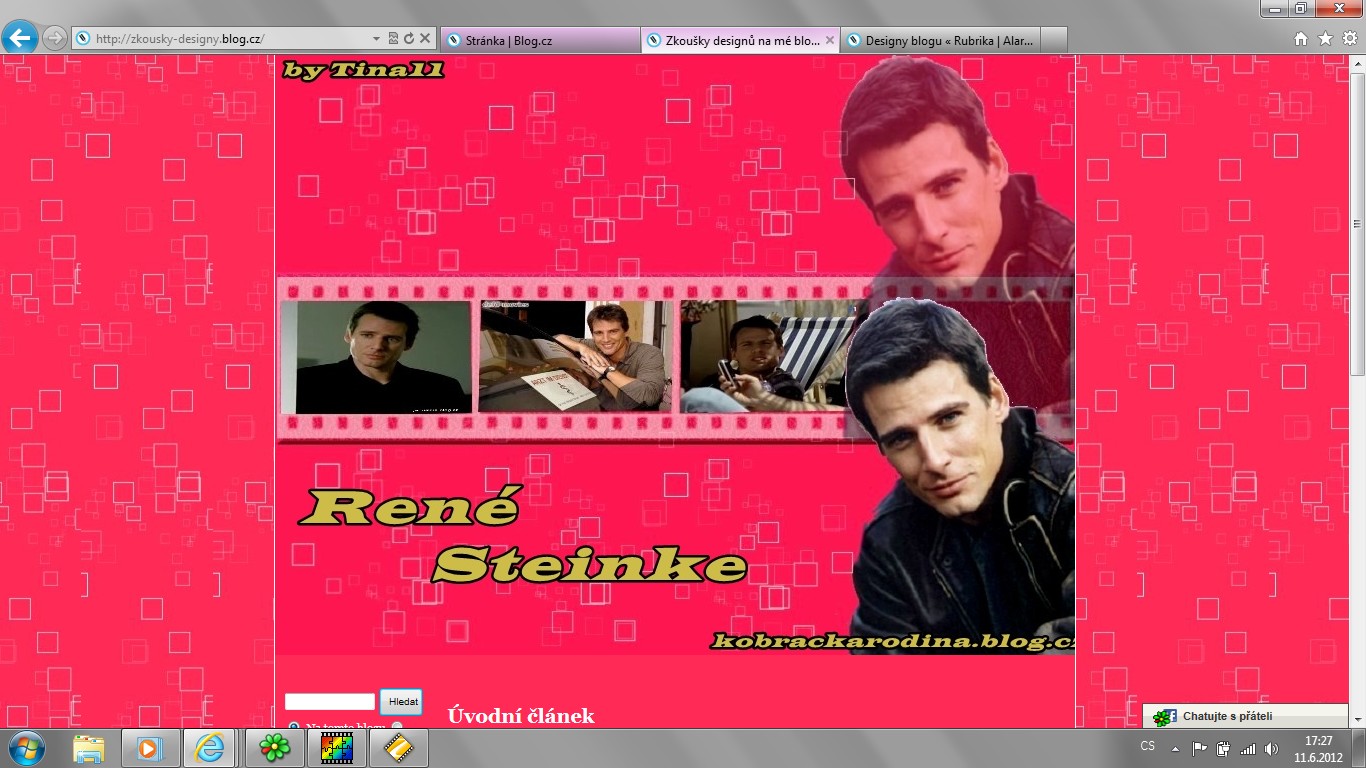The image size is (1366, 768).
Task: Click the vertical scrollbar thumb
Action: (1357, 224)
